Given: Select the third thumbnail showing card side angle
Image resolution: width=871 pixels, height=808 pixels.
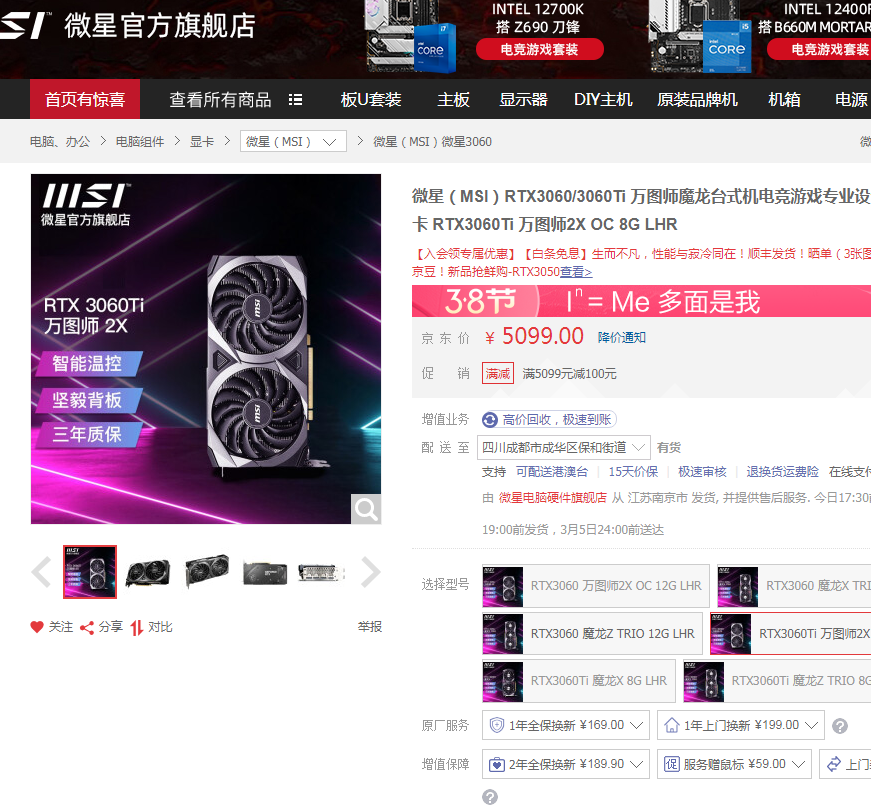Looking at the screenshot, I should click(x=207, y=572).
